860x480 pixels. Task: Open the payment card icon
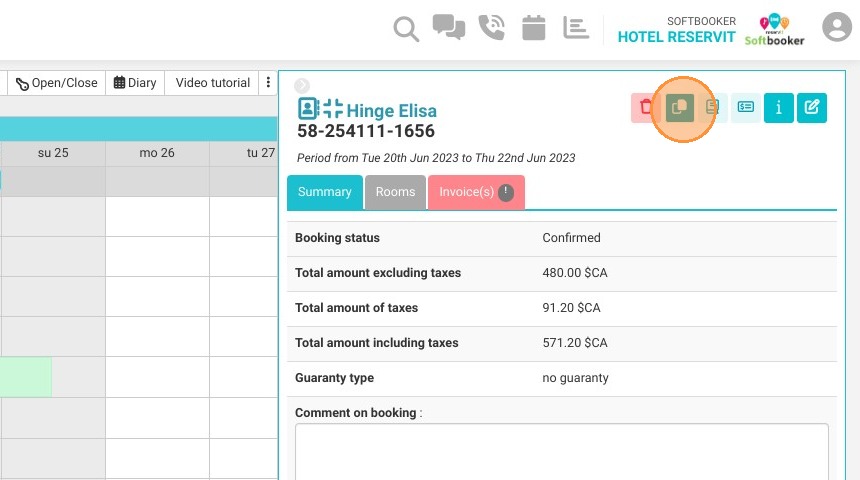(745, 108)
